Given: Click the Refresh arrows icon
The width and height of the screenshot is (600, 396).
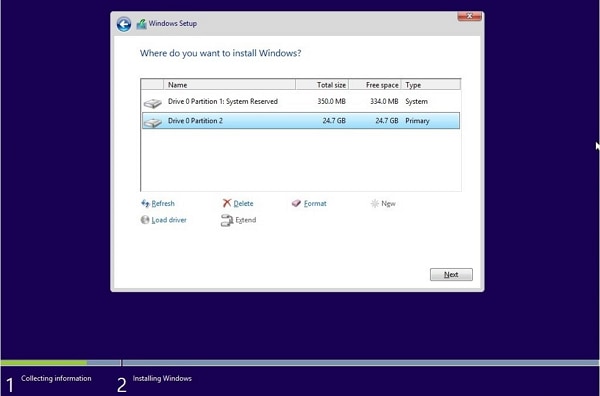Looking at the screenshot, I should pyautogui.click(x=145, y=203).
